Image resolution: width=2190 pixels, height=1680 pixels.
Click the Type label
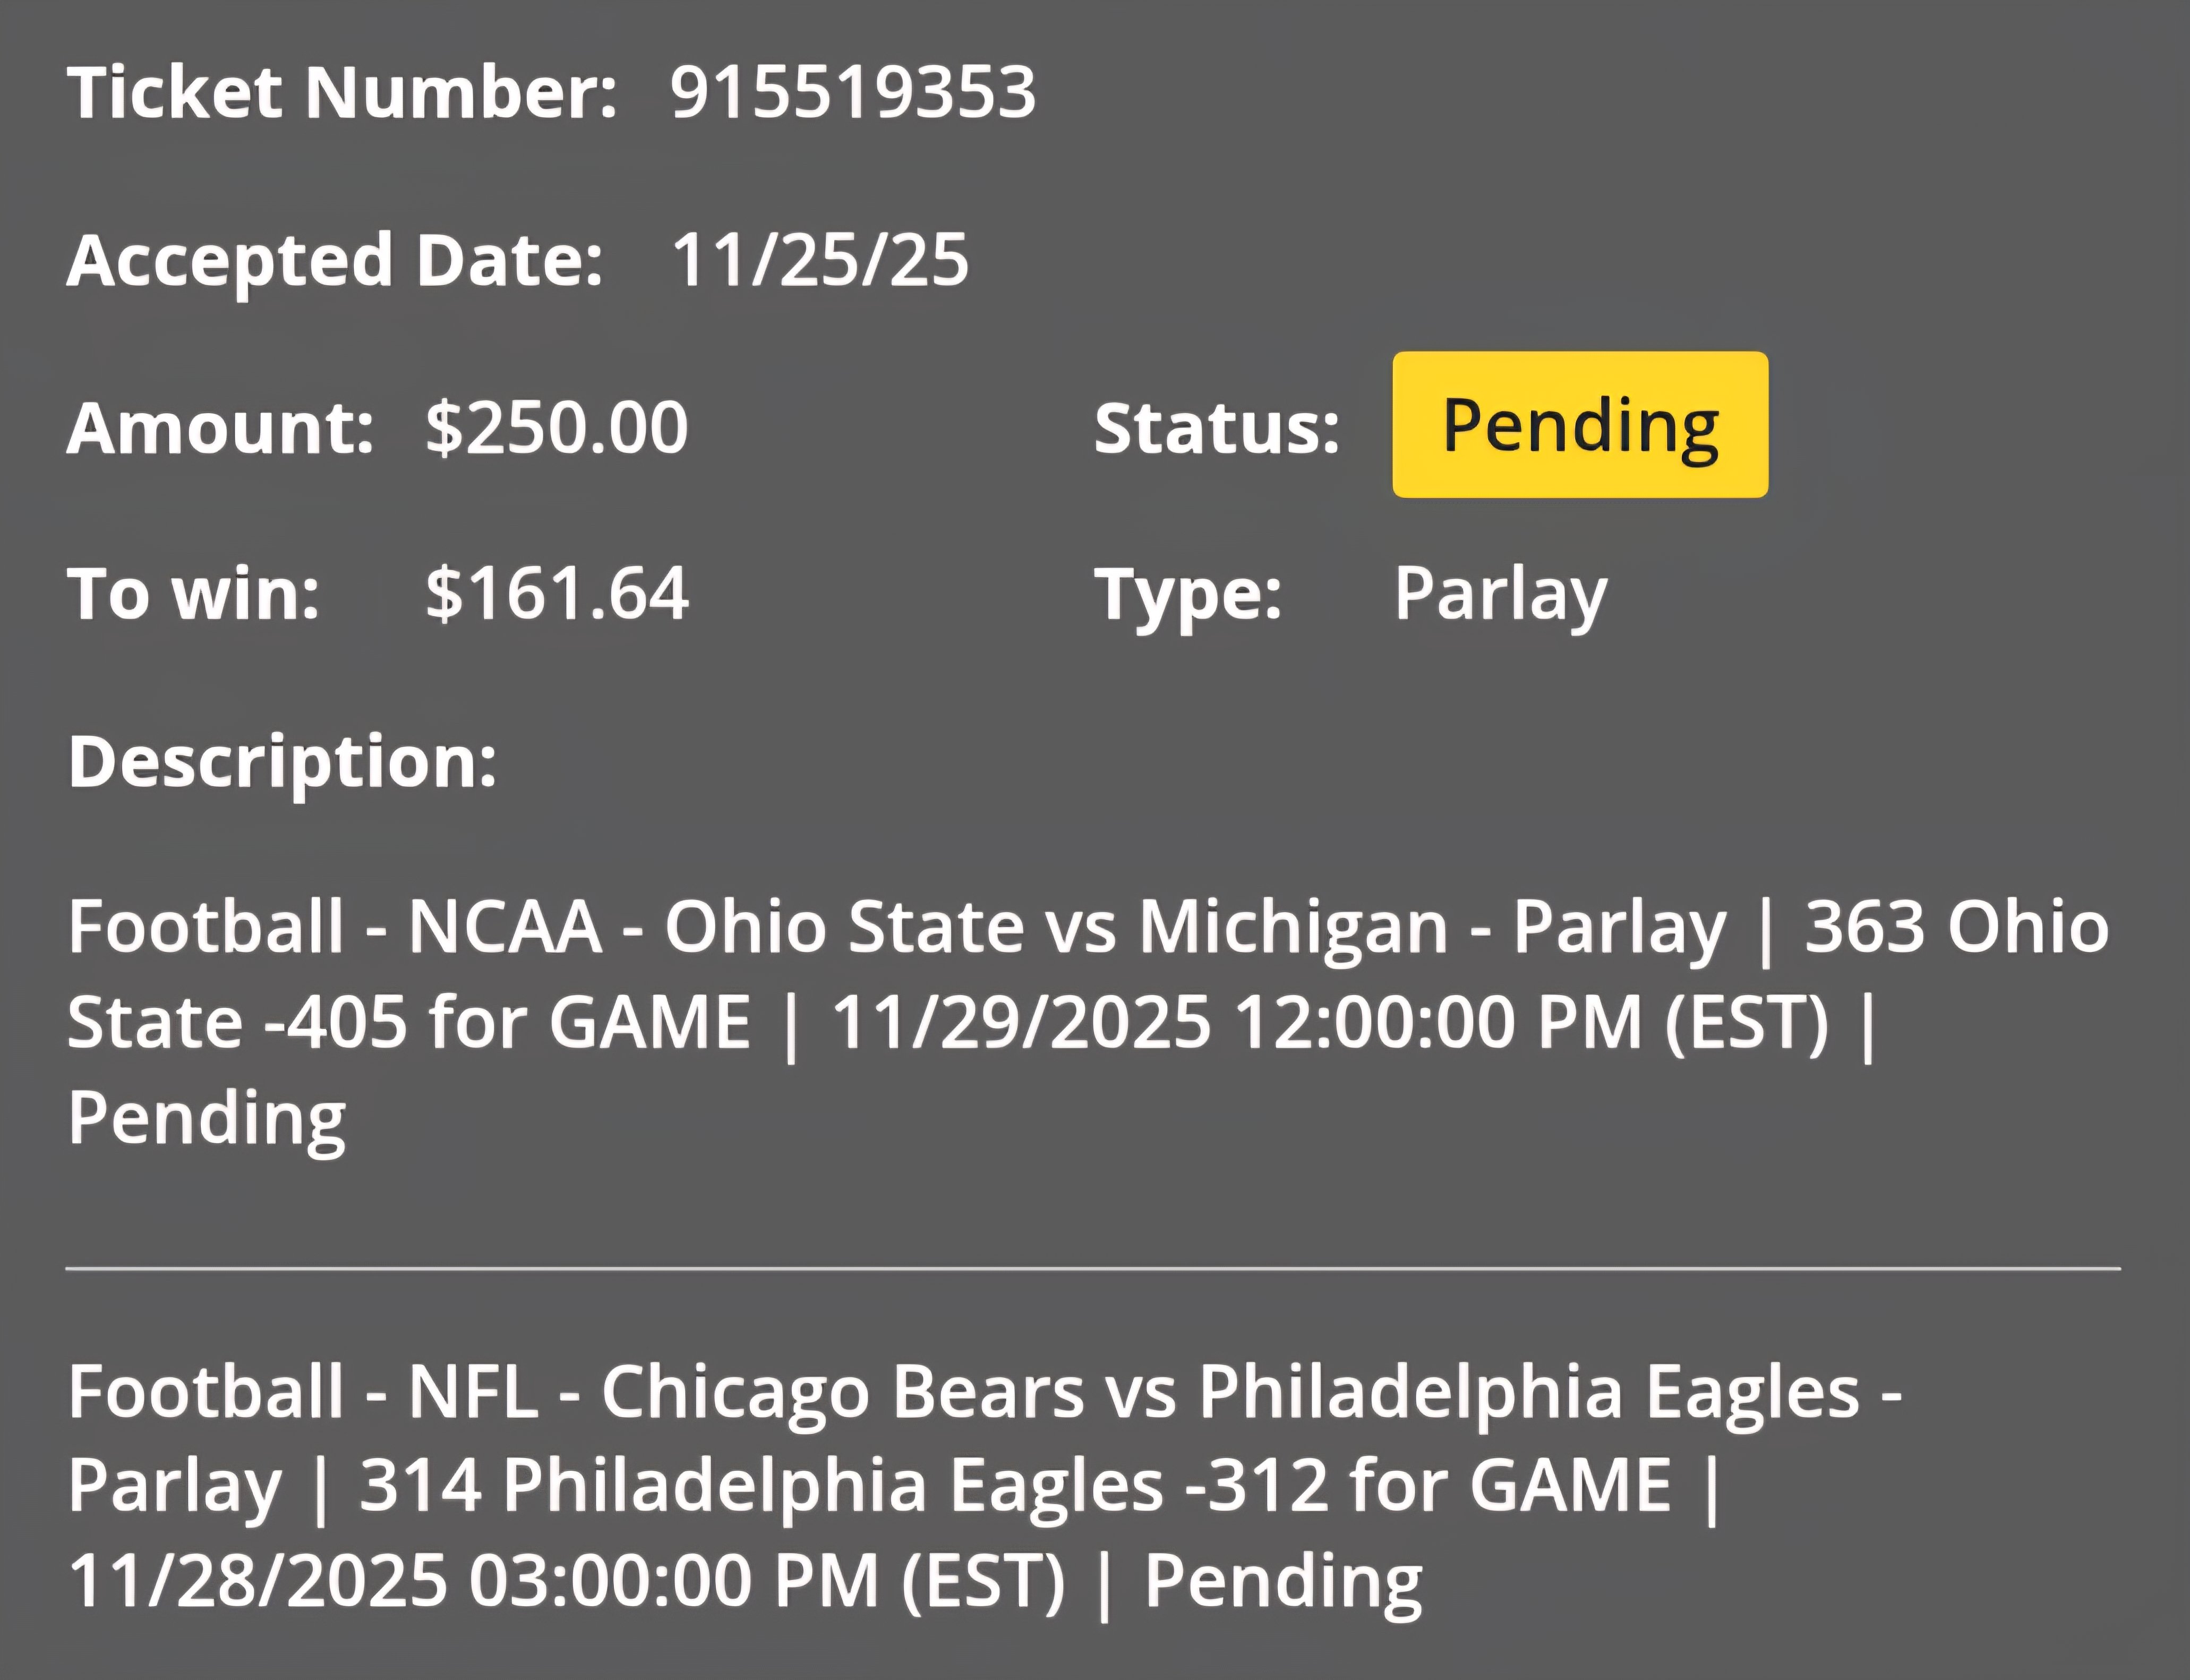[1187, 594]
